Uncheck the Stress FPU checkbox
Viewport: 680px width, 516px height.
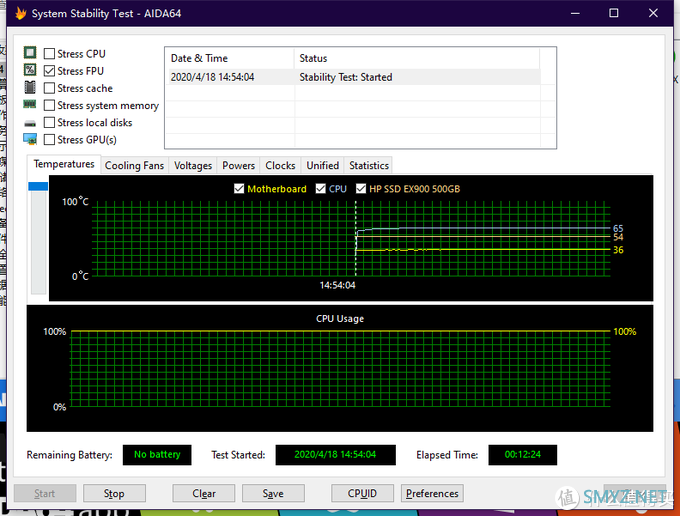49,71
